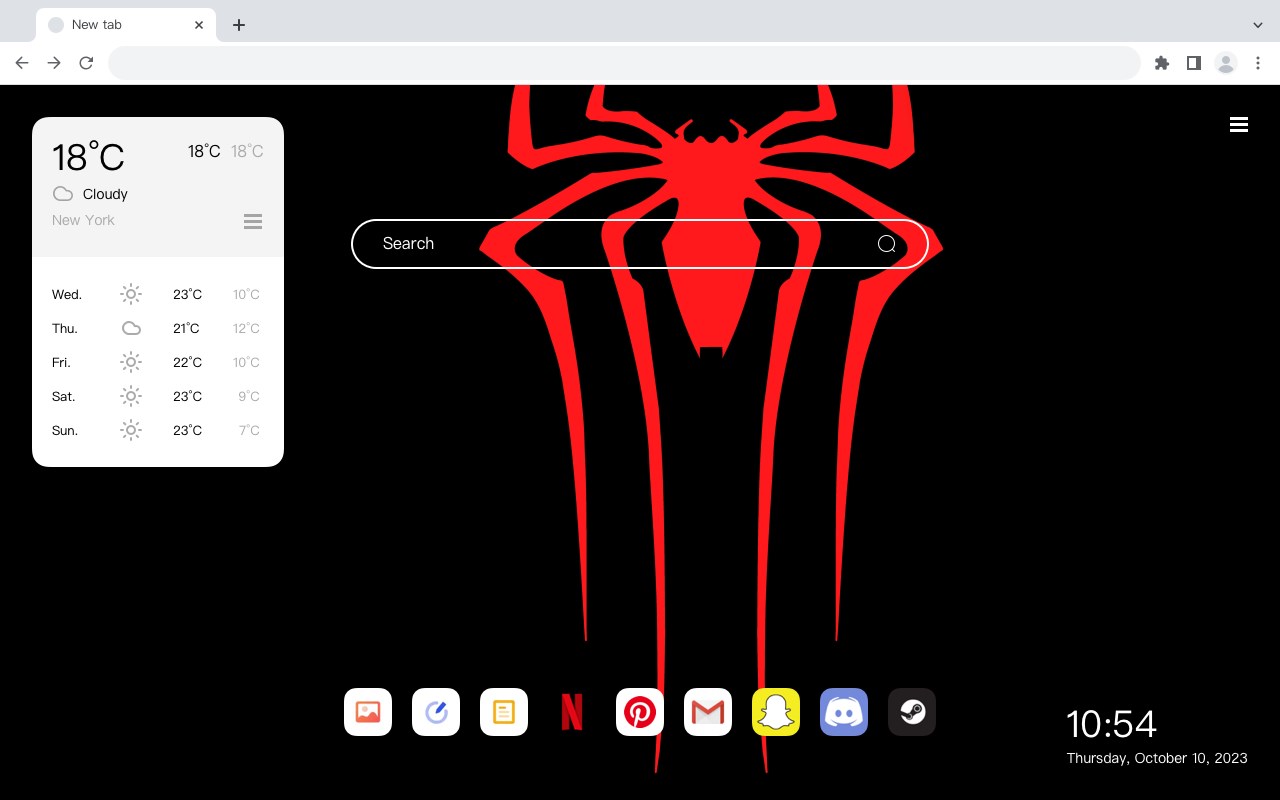Viewport: 1280px width, 800px height.
Task: Launch the Pinterest shortcut
Action: tap(640, 712)
